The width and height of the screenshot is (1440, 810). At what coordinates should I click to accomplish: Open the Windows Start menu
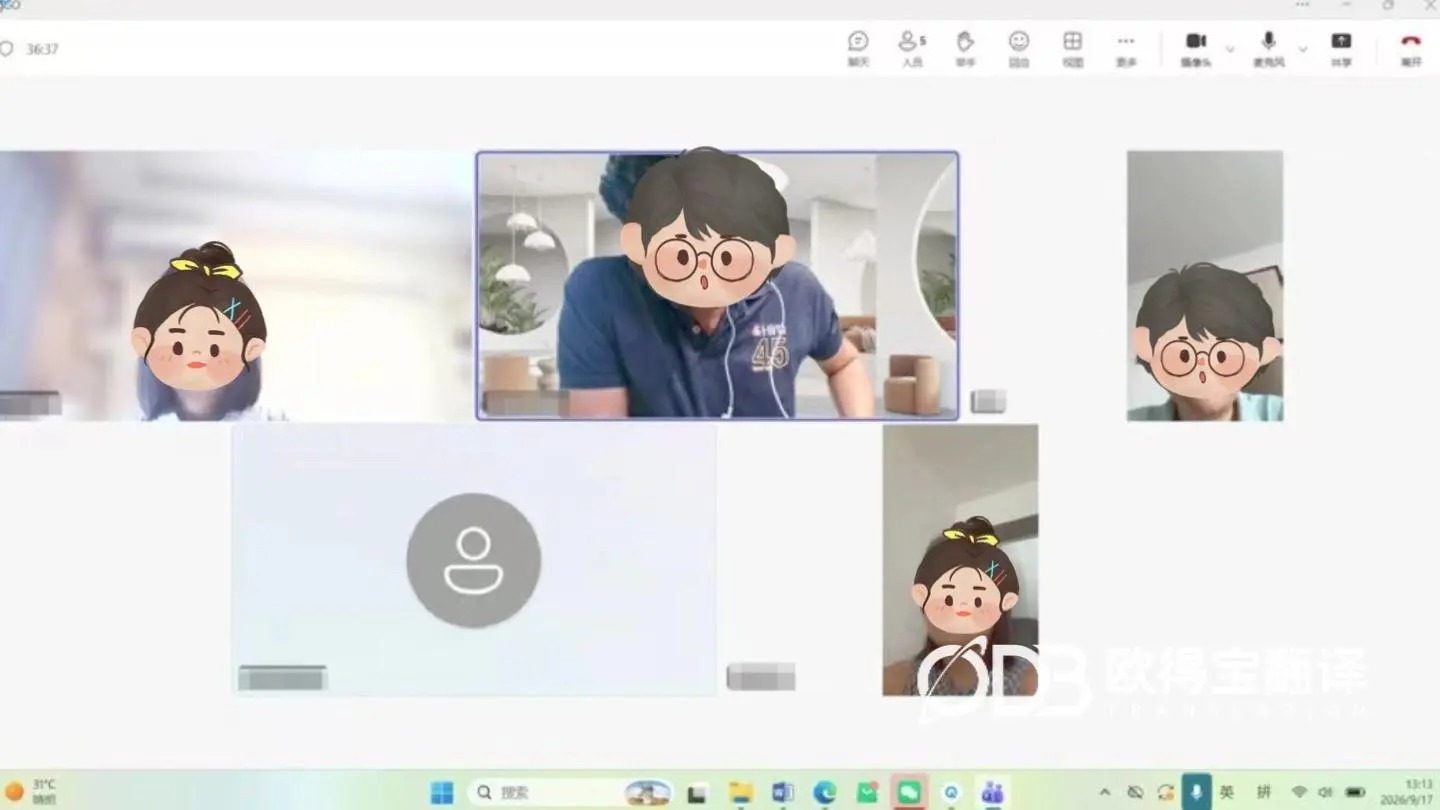coord(442,792)
